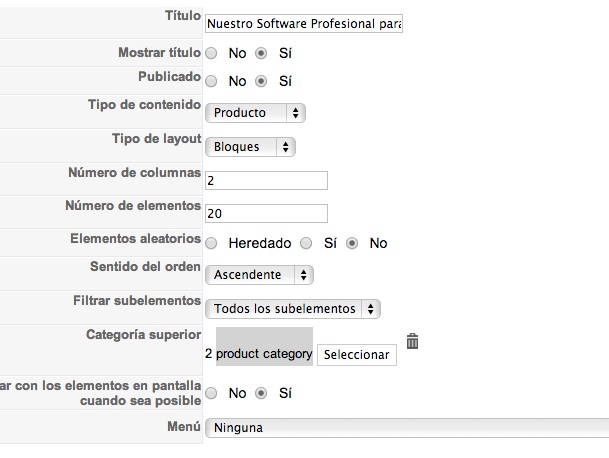Set Publicado to Sí
The height and width of the screenshot is (458, 609).
[x=262, y=81]
